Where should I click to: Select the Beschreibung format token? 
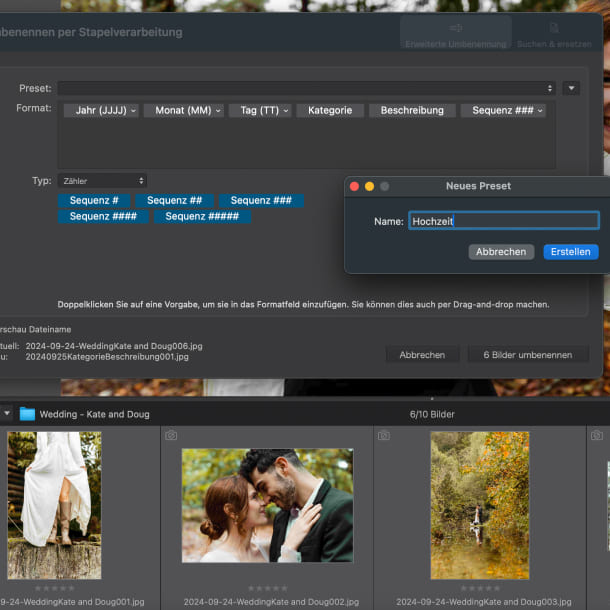coord(412,111)
